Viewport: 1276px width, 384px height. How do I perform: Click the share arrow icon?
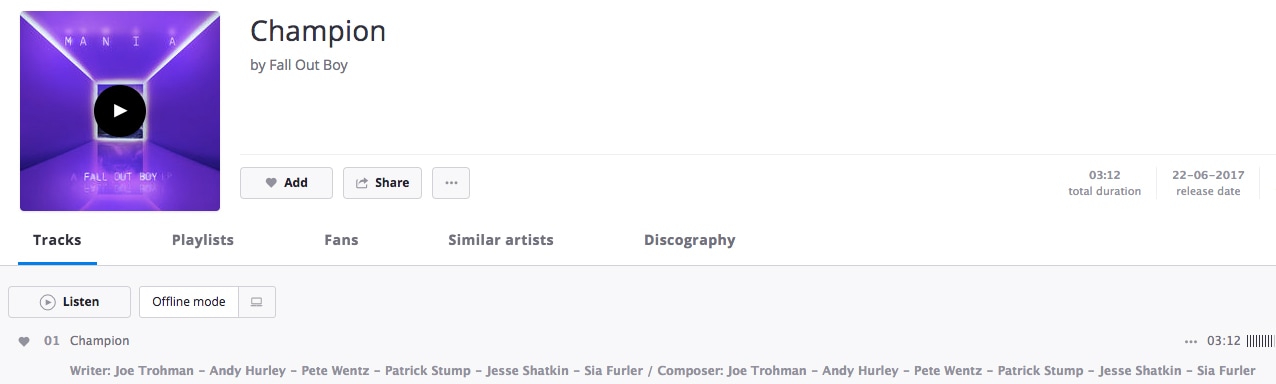362,183
